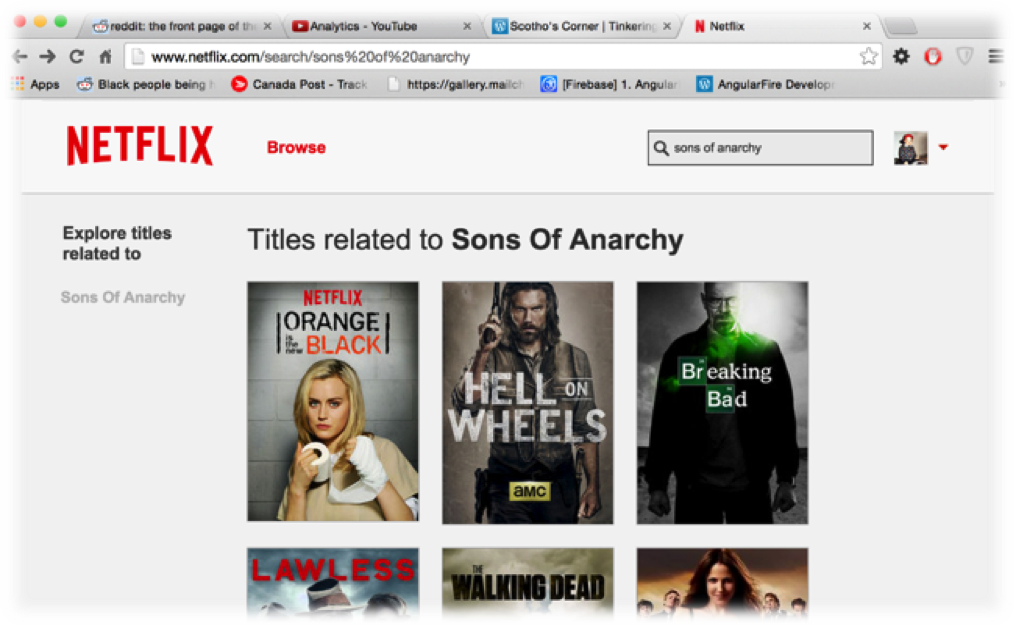The width and height of the screenshot is (1015, 626).
Task: Click the Browse link
Action: click(x=296, y=148)
